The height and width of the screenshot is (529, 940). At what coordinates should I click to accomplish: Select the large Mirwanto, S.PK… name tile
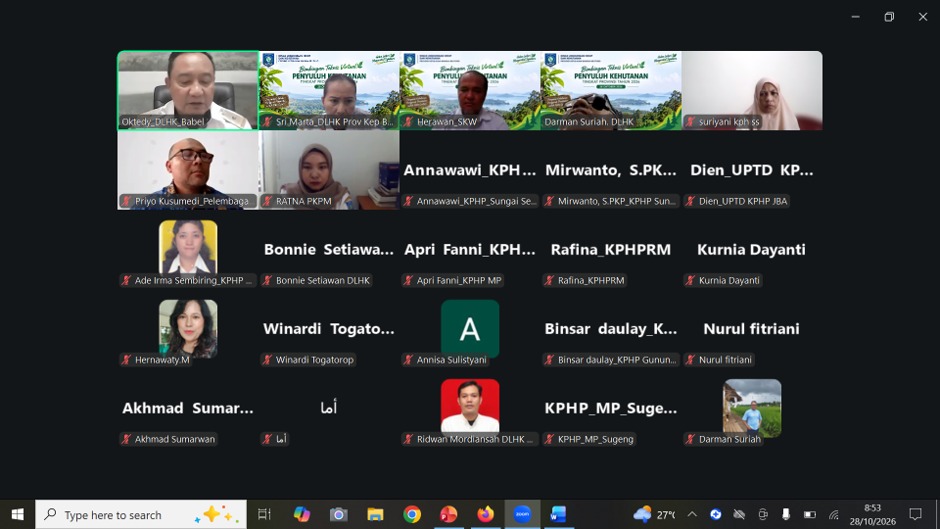coord(610,170)
